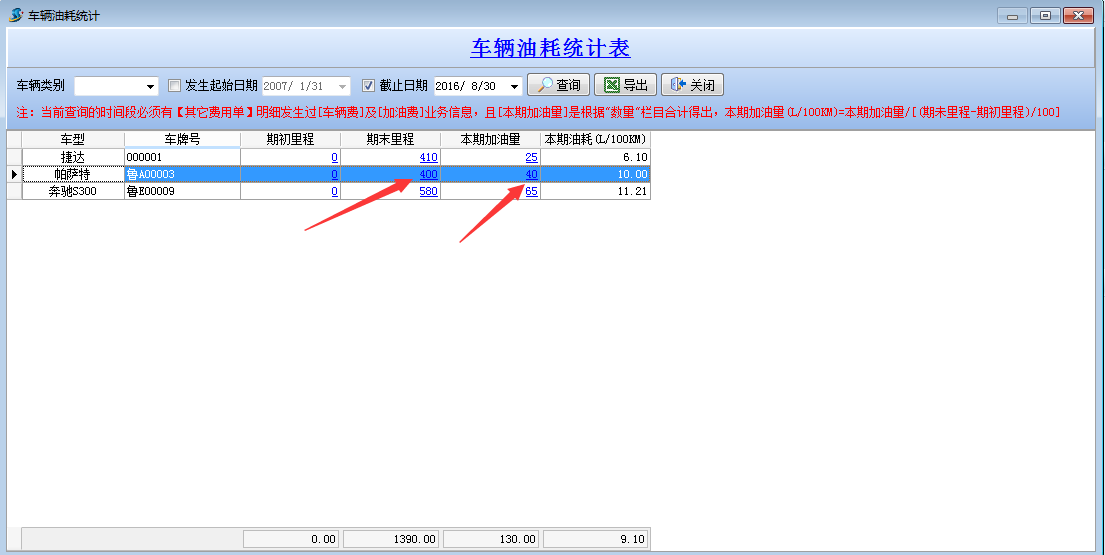Viewport: 1105px width, 555px height.
Task: Click the app icon in title bar
Action: 15,15
